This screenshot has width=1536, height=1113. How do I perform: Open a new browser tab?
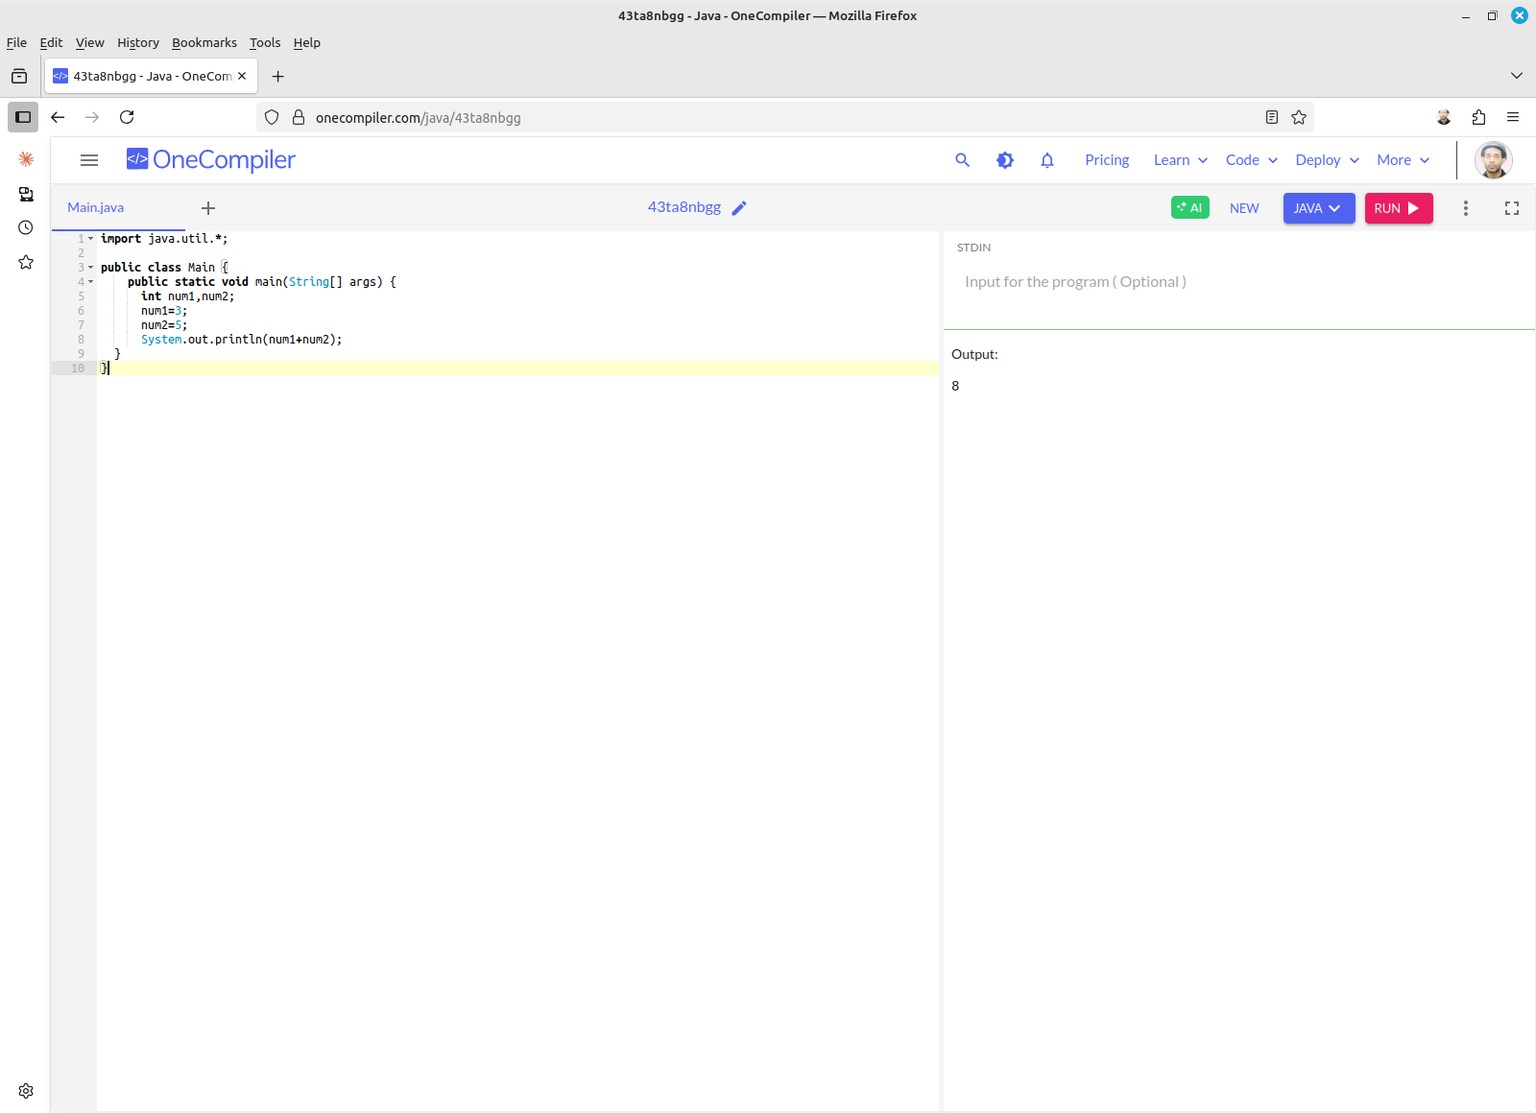[x=278, y=76]
